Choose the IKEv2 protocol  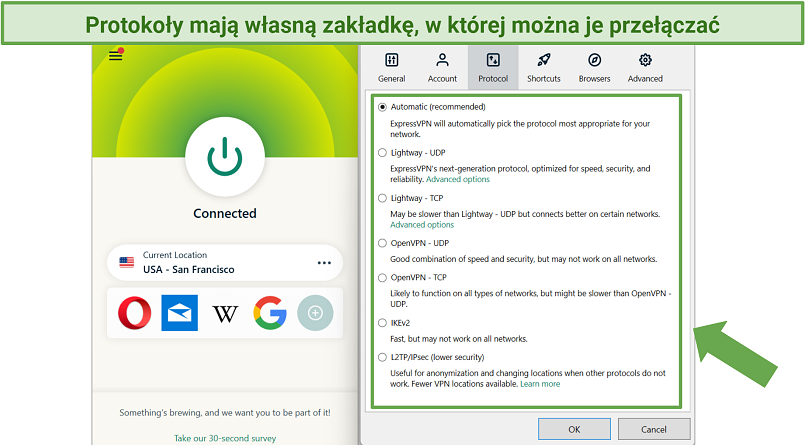[x=382, y=323]
